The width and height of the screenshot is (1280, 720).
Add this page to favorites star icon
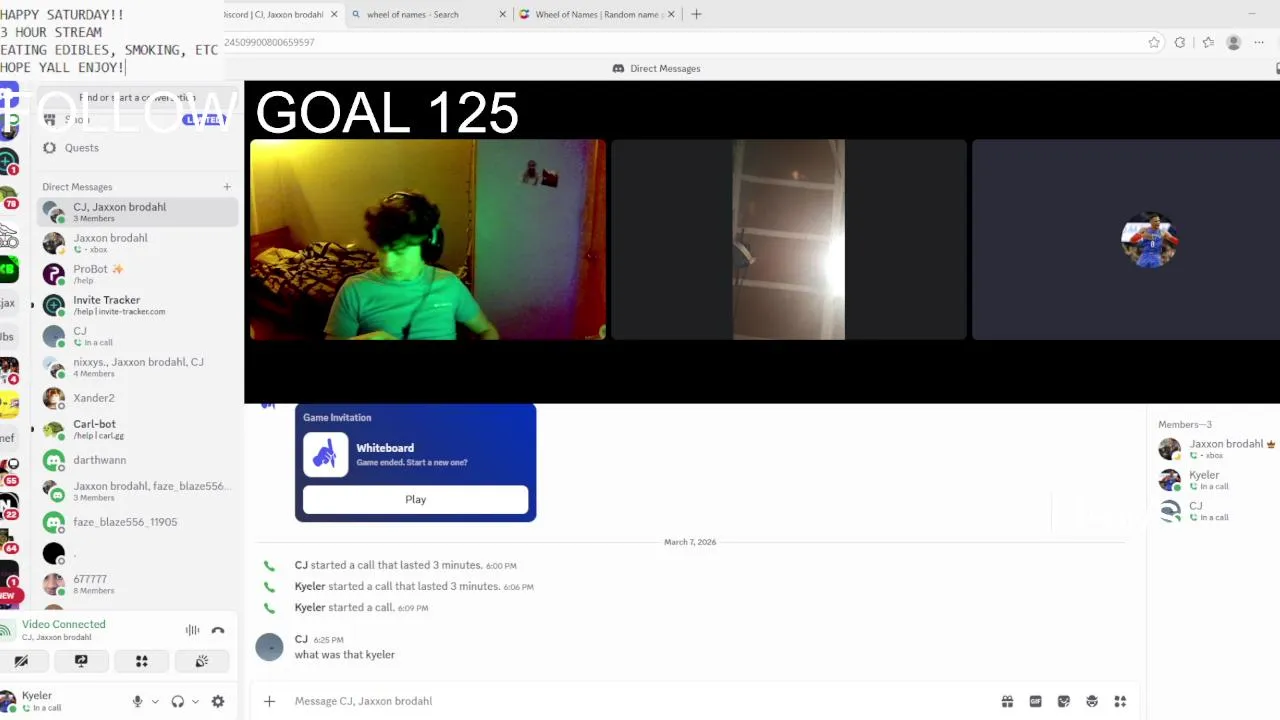tap(1154, 42)
